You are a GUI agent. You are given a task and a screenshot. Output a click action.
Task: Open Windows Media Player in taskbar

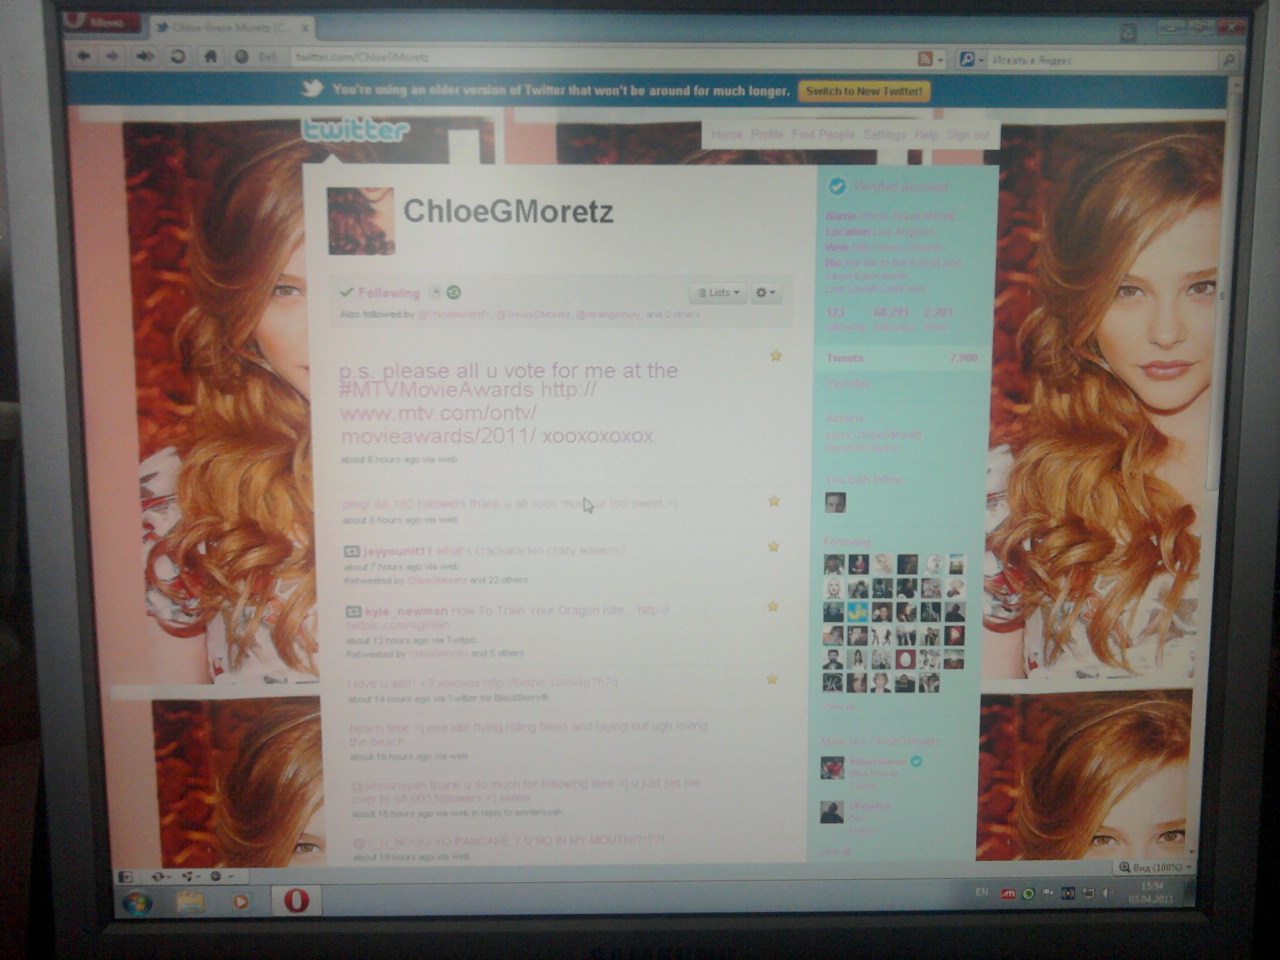pyautogui.click(x=241, y=902)
